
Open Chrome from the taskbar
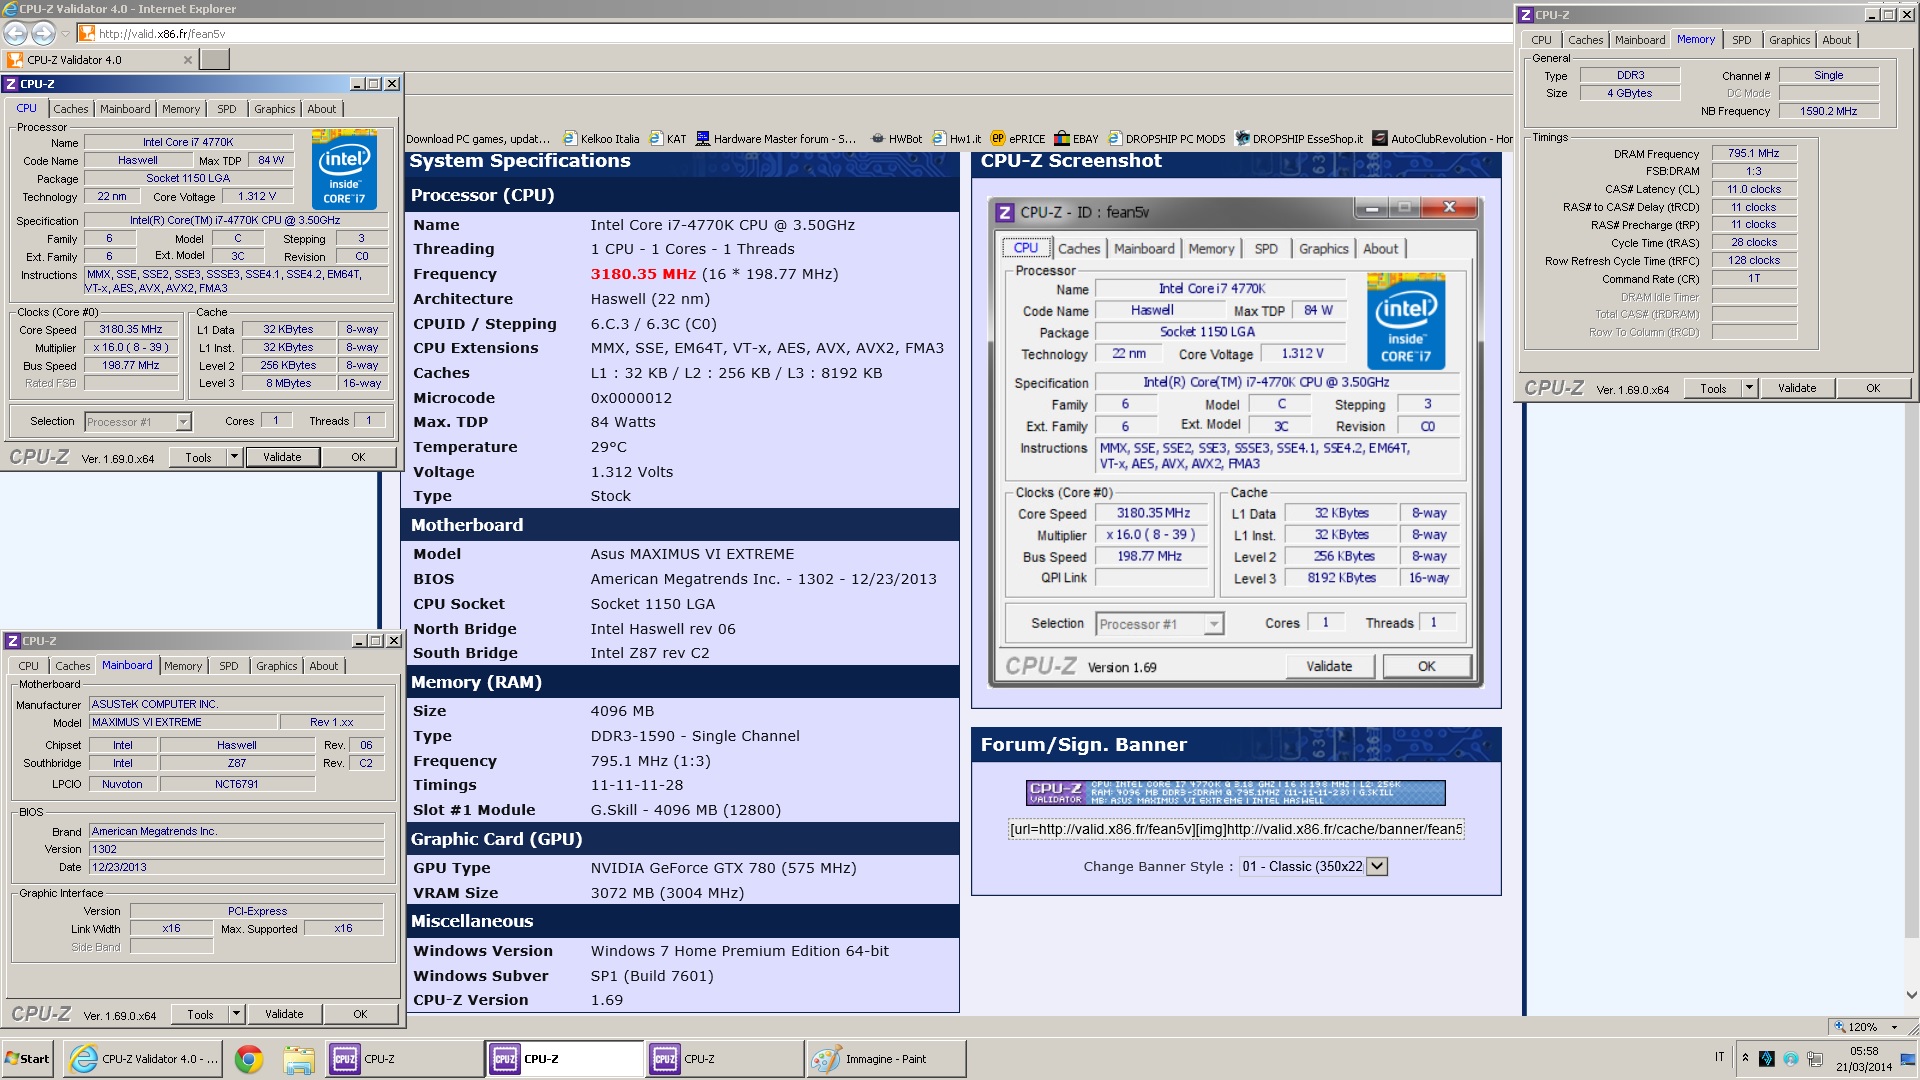(x=248, y=1058)
